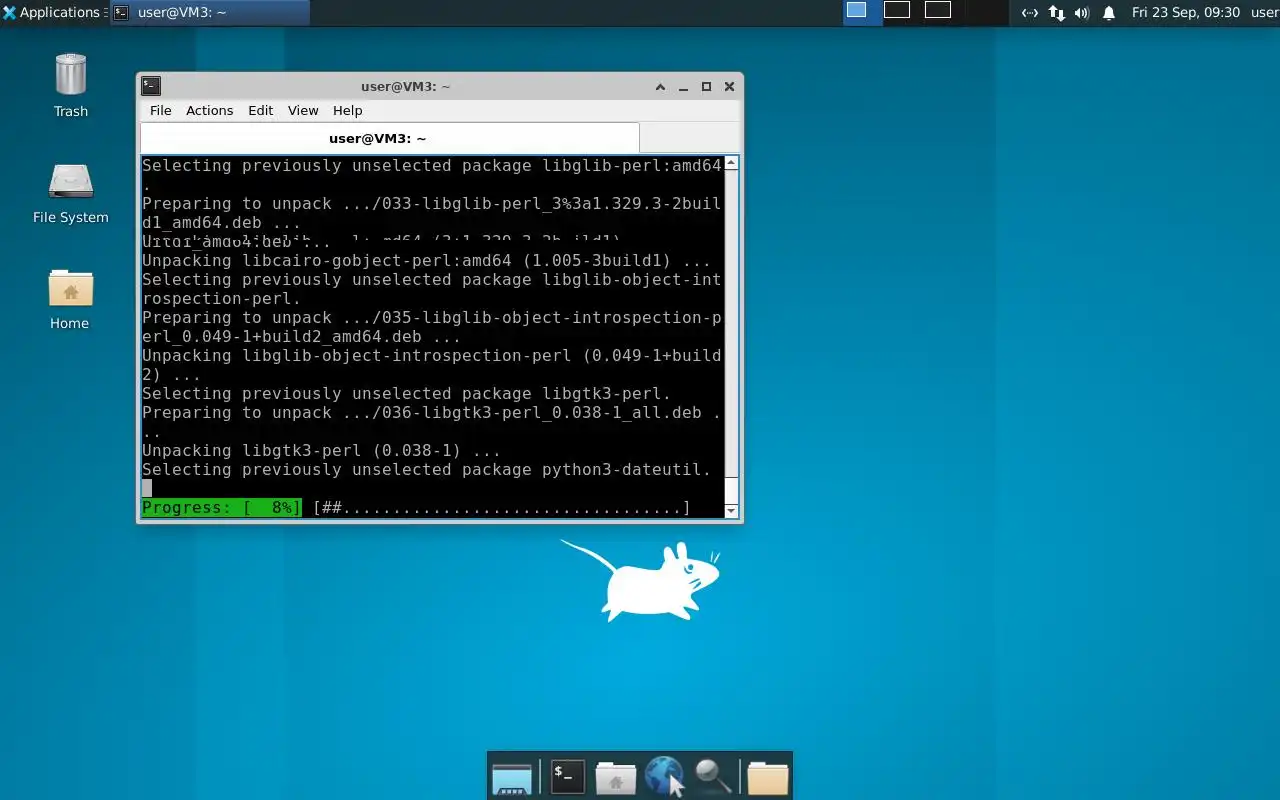Open File Manager from the dock

(616, 777)
